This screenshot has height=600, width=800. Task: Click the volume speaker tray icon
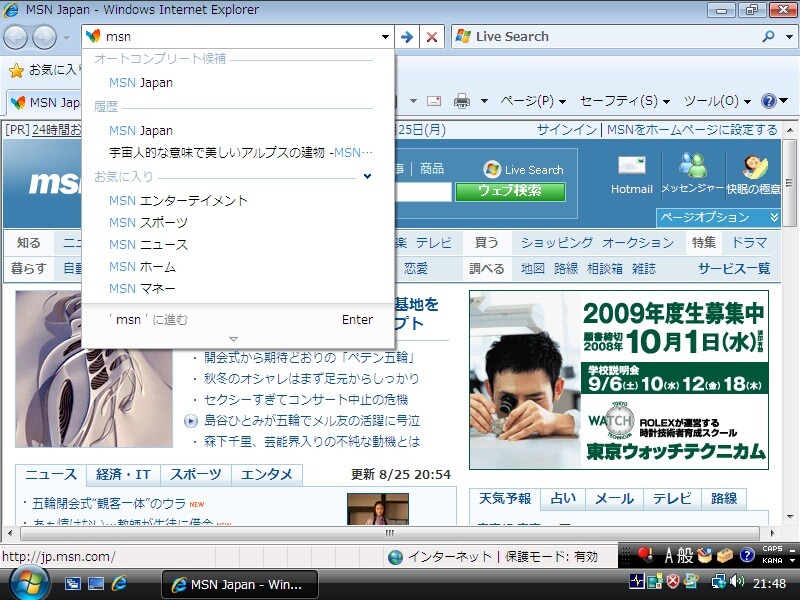coord(737,581)
